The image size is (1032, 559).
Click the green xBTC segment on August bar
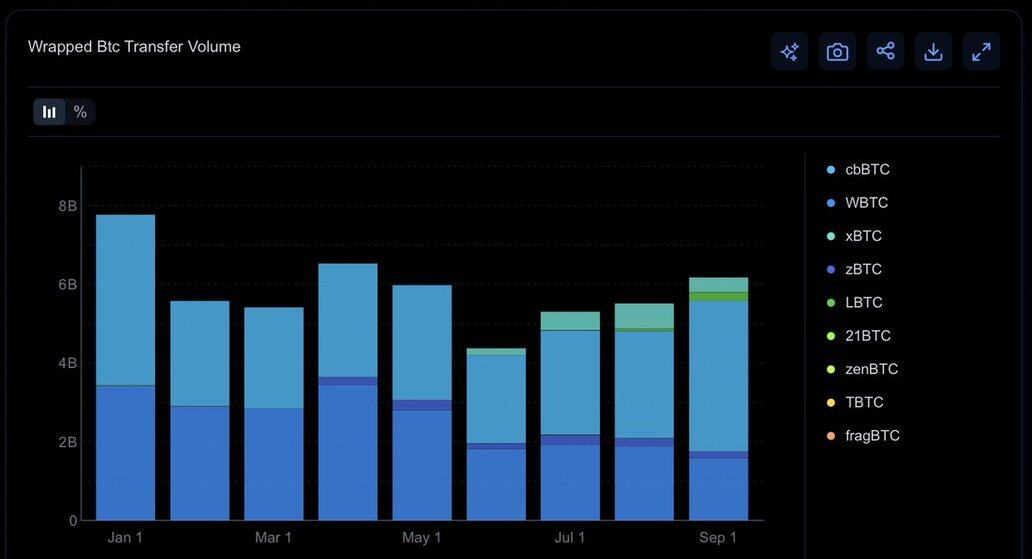coord(644,315)
